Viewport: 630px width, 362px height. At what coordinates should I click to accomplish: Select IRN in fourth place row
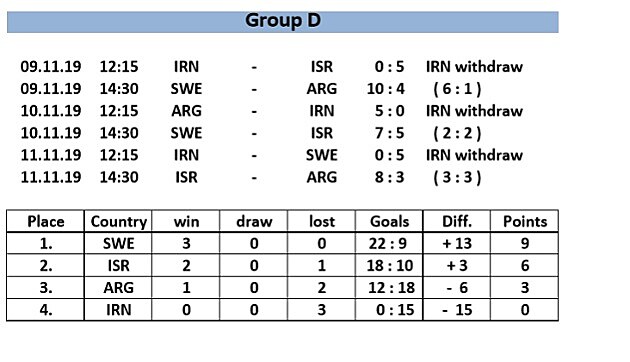point(118,310)
